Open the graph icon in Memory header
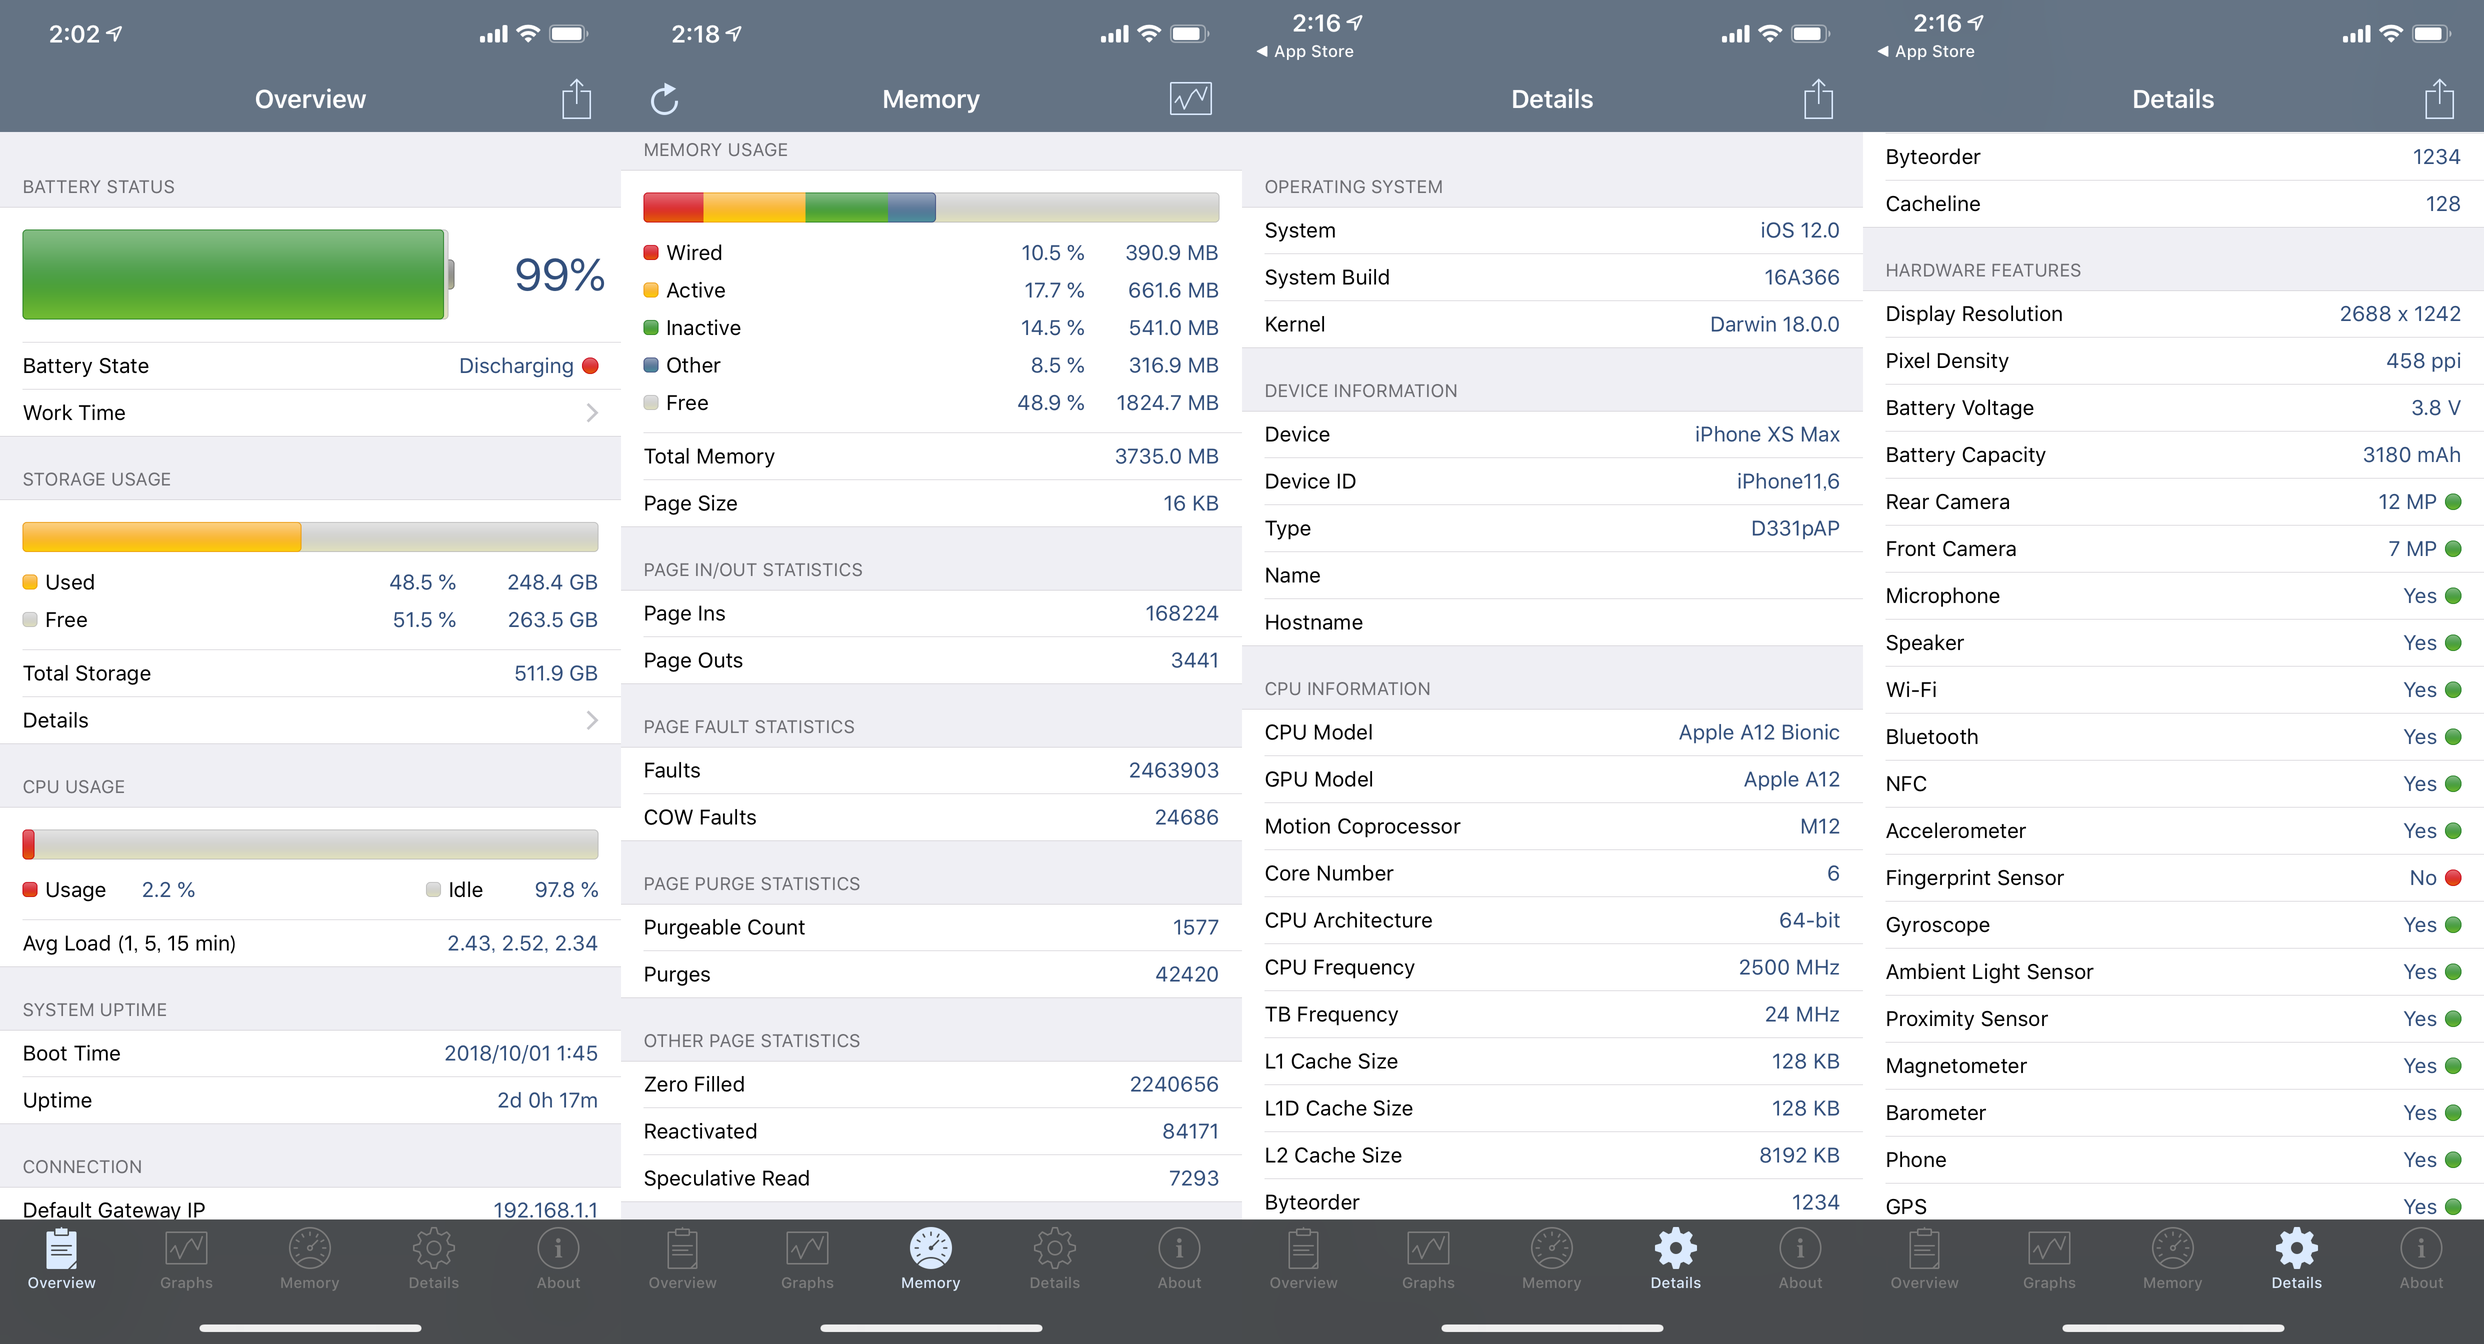2484x1344 pixels. pyautogui.click(x=1190, y=99)
